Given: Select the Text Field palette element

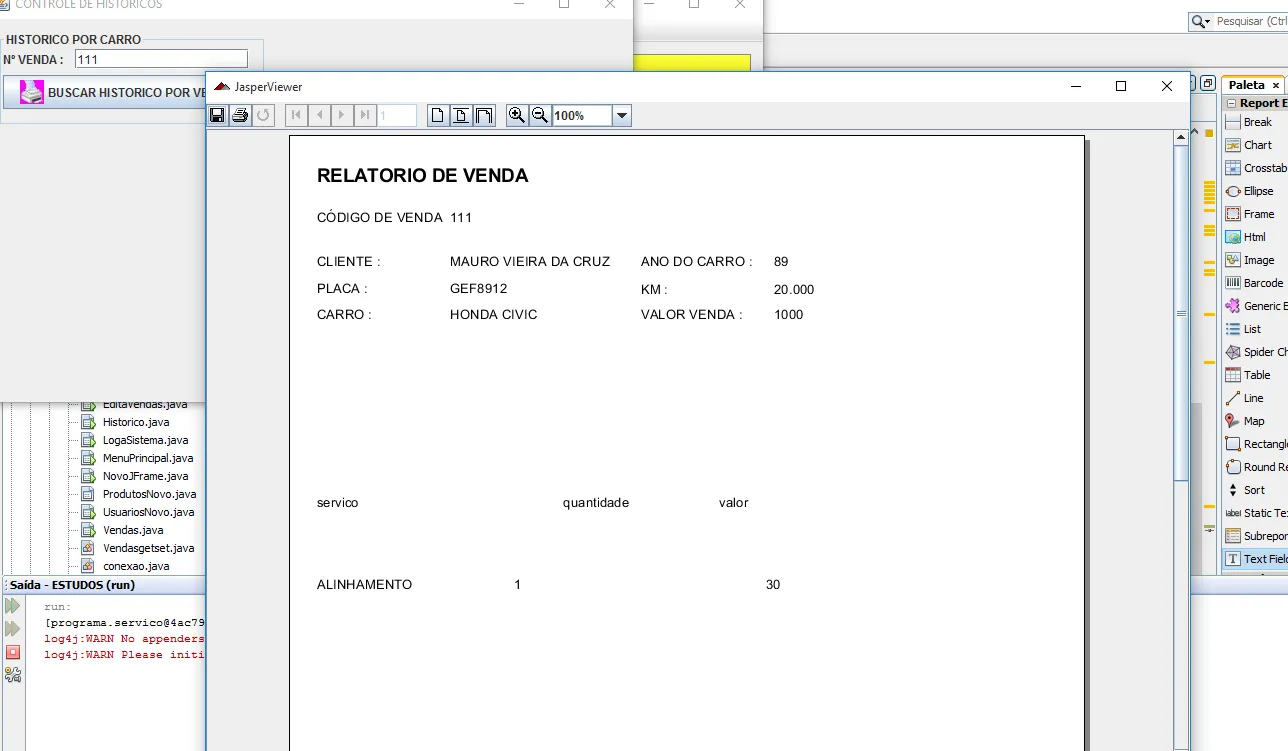Looking at the screenshot, I should 1257,559.
